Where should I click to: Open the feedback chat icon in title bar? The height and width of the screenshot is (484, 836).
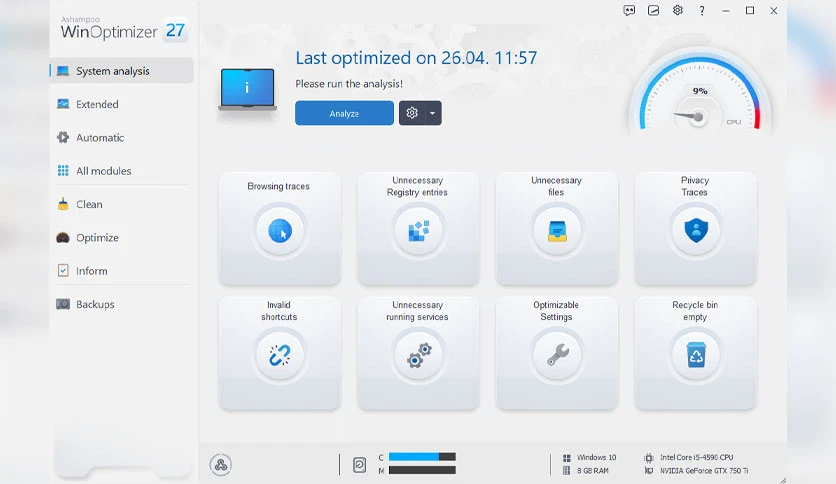pyautogui.click(x=629, y=11)
